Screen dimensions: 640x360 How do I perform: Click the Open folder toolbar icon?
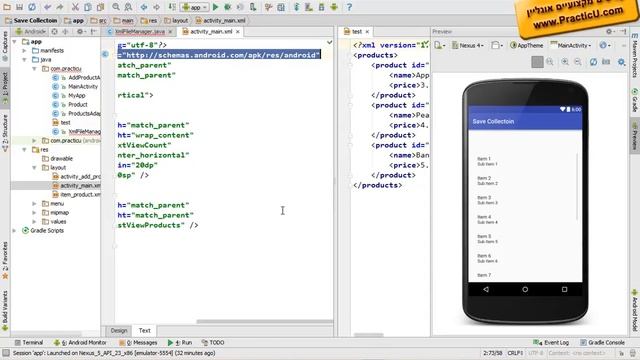click(x=7, y=7)
